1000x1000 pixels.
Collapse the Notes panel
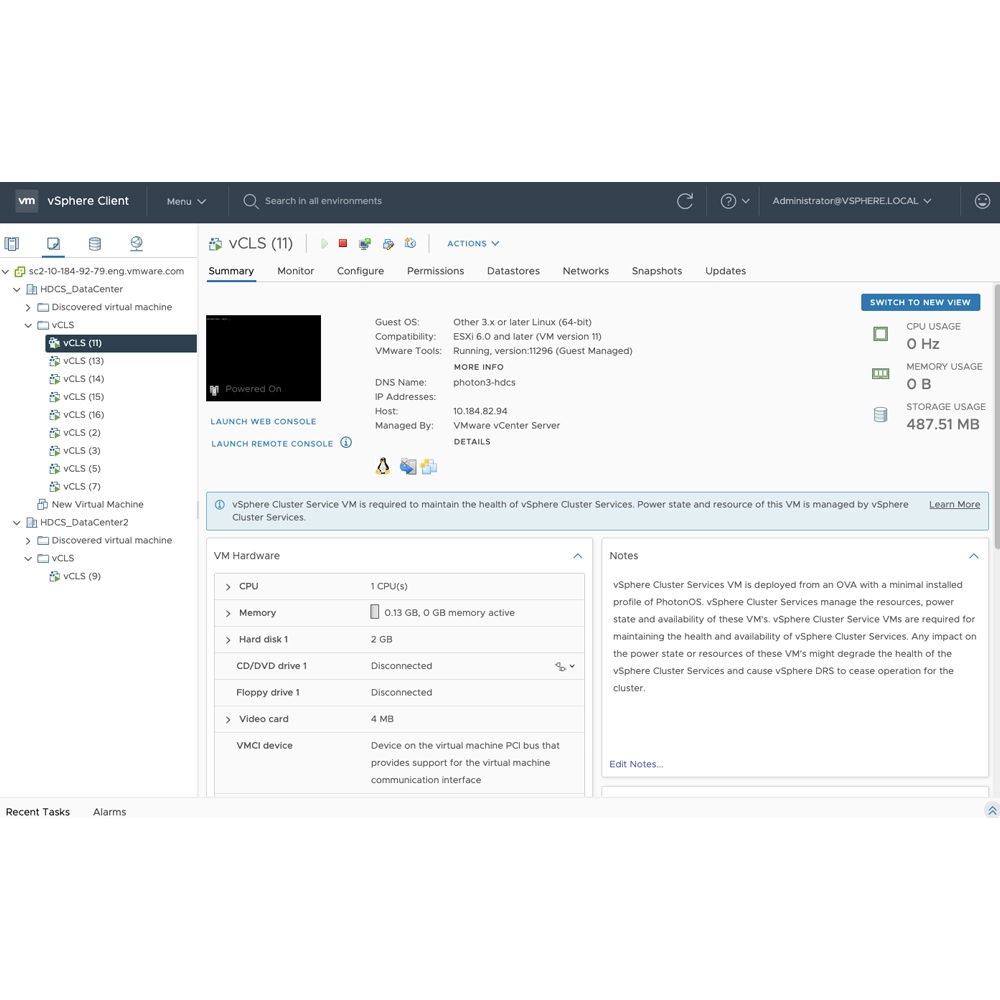coord(973,555)
